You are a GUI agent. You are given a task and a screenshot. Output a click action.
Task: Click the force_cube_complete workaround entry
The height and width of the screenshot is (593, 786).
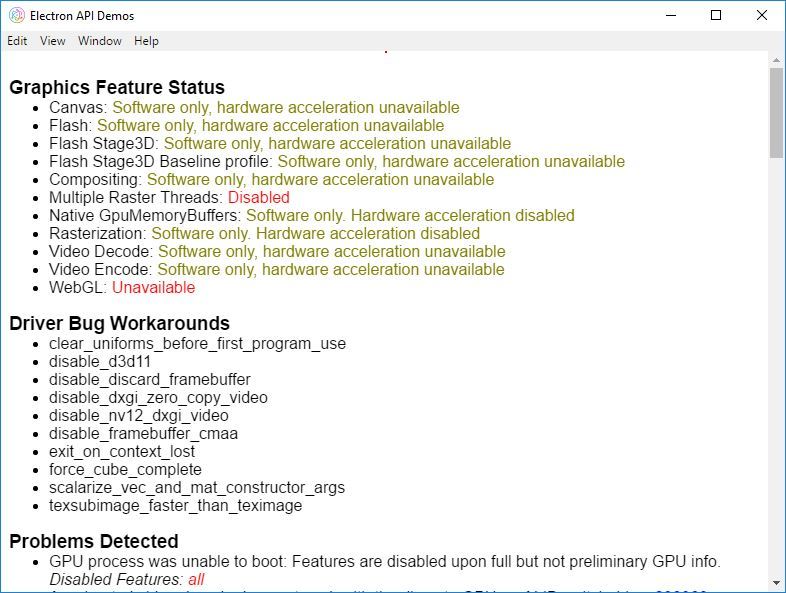pyautogui.click(x=125, y=470)
